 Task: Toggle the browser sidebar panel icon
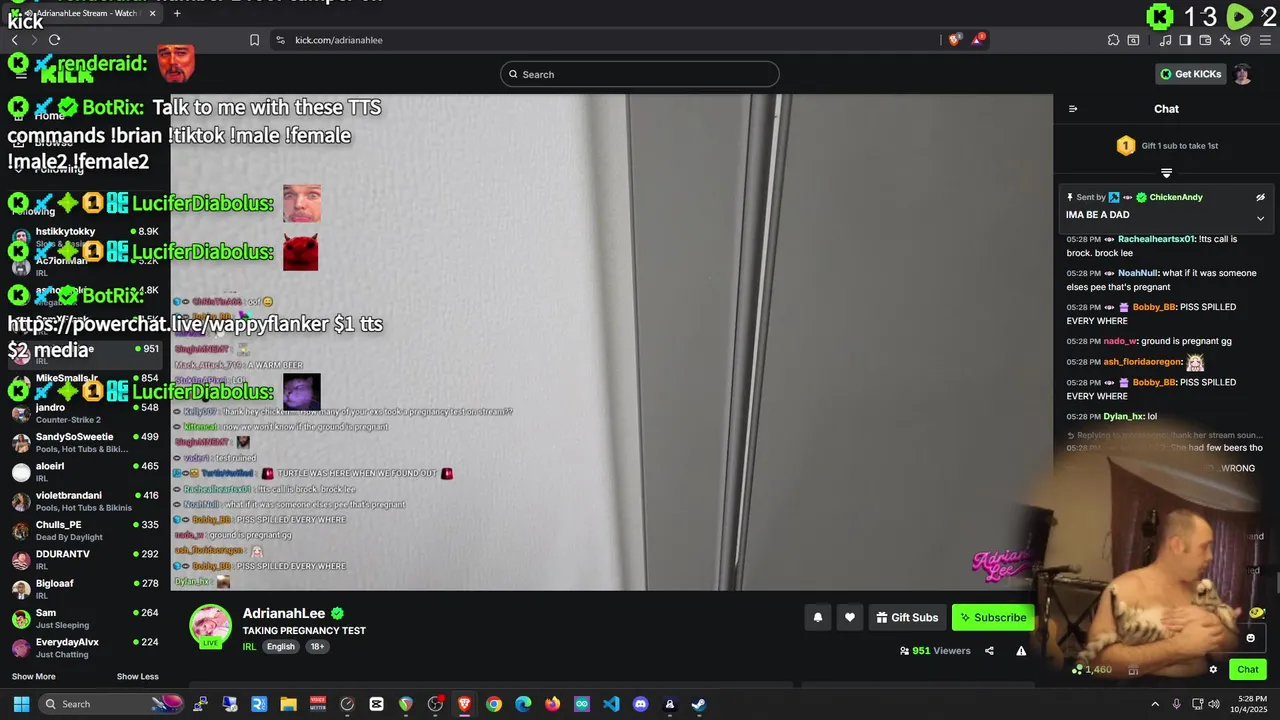(1185, 40)
